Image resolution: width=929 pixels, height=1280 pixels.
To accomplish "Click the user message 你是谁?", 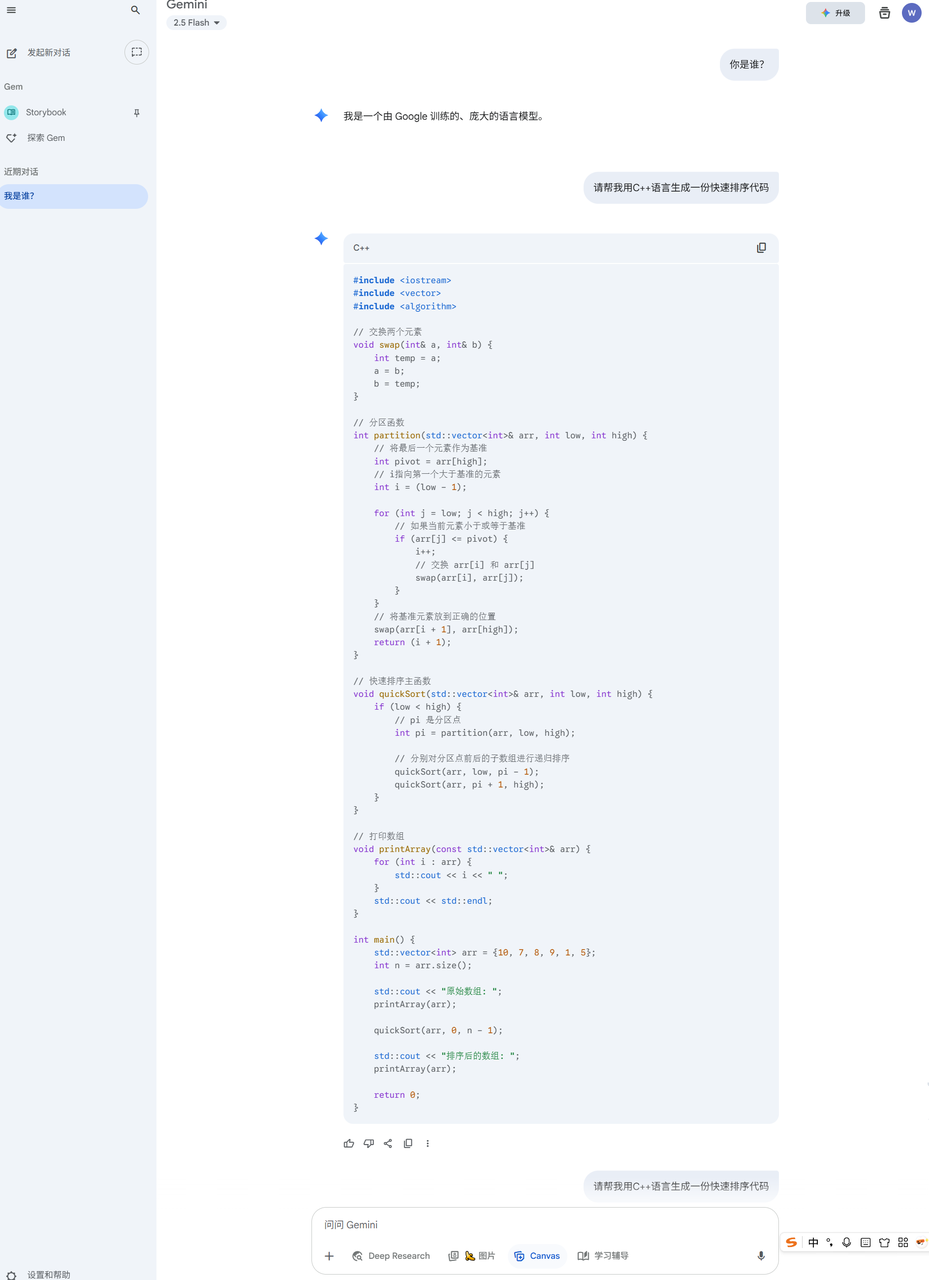I will point(749,65).
